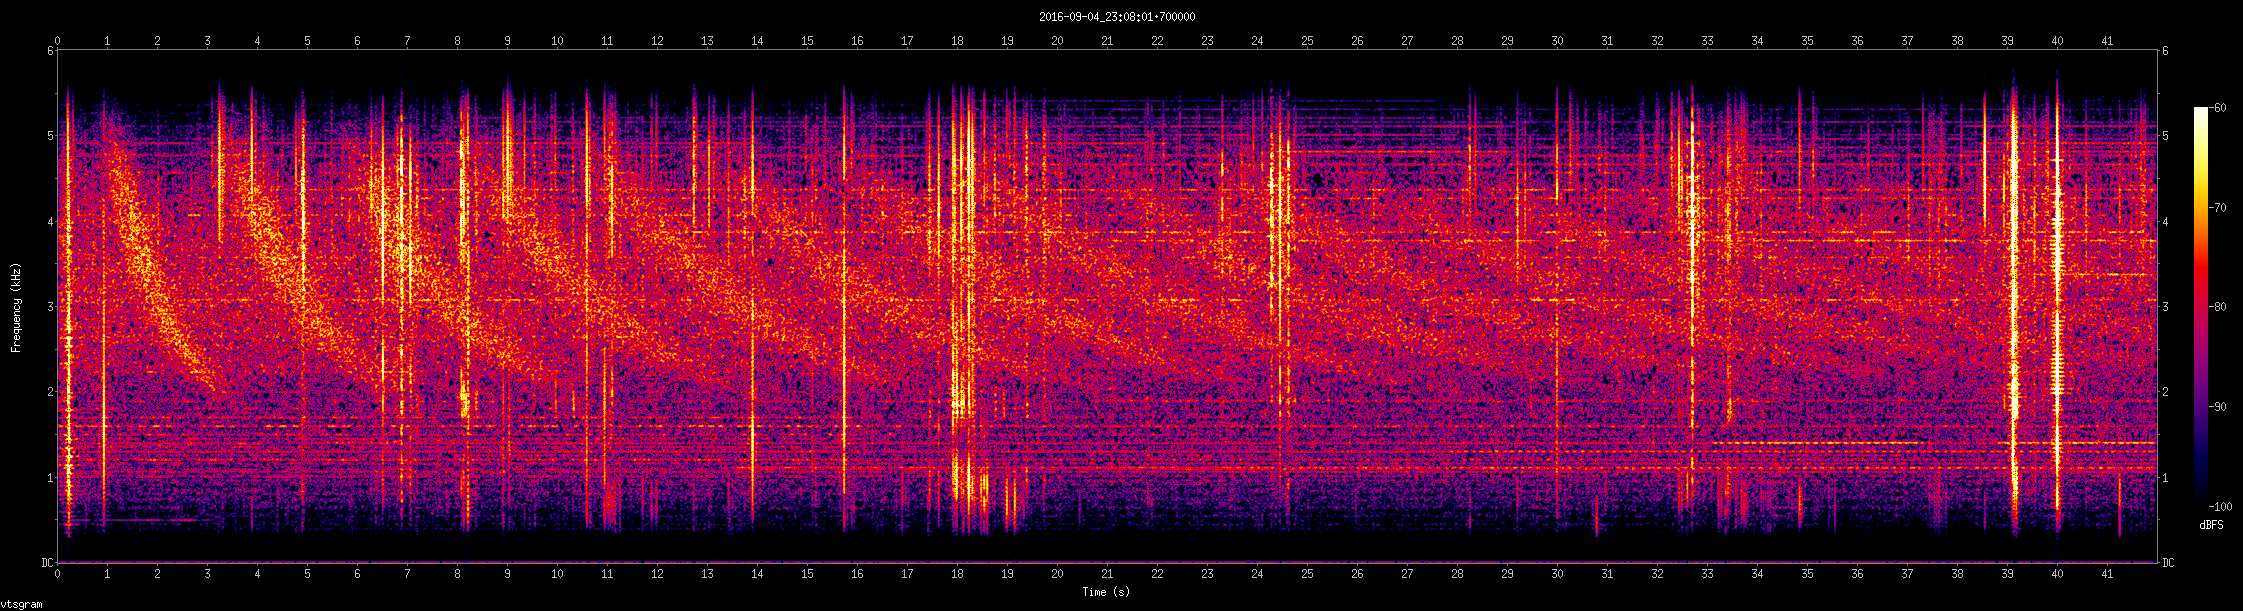The width and height of the screenshot is (2243, 611).
Task: Click the 0 second tick on top axis
Action: click(x=58, y=41)
